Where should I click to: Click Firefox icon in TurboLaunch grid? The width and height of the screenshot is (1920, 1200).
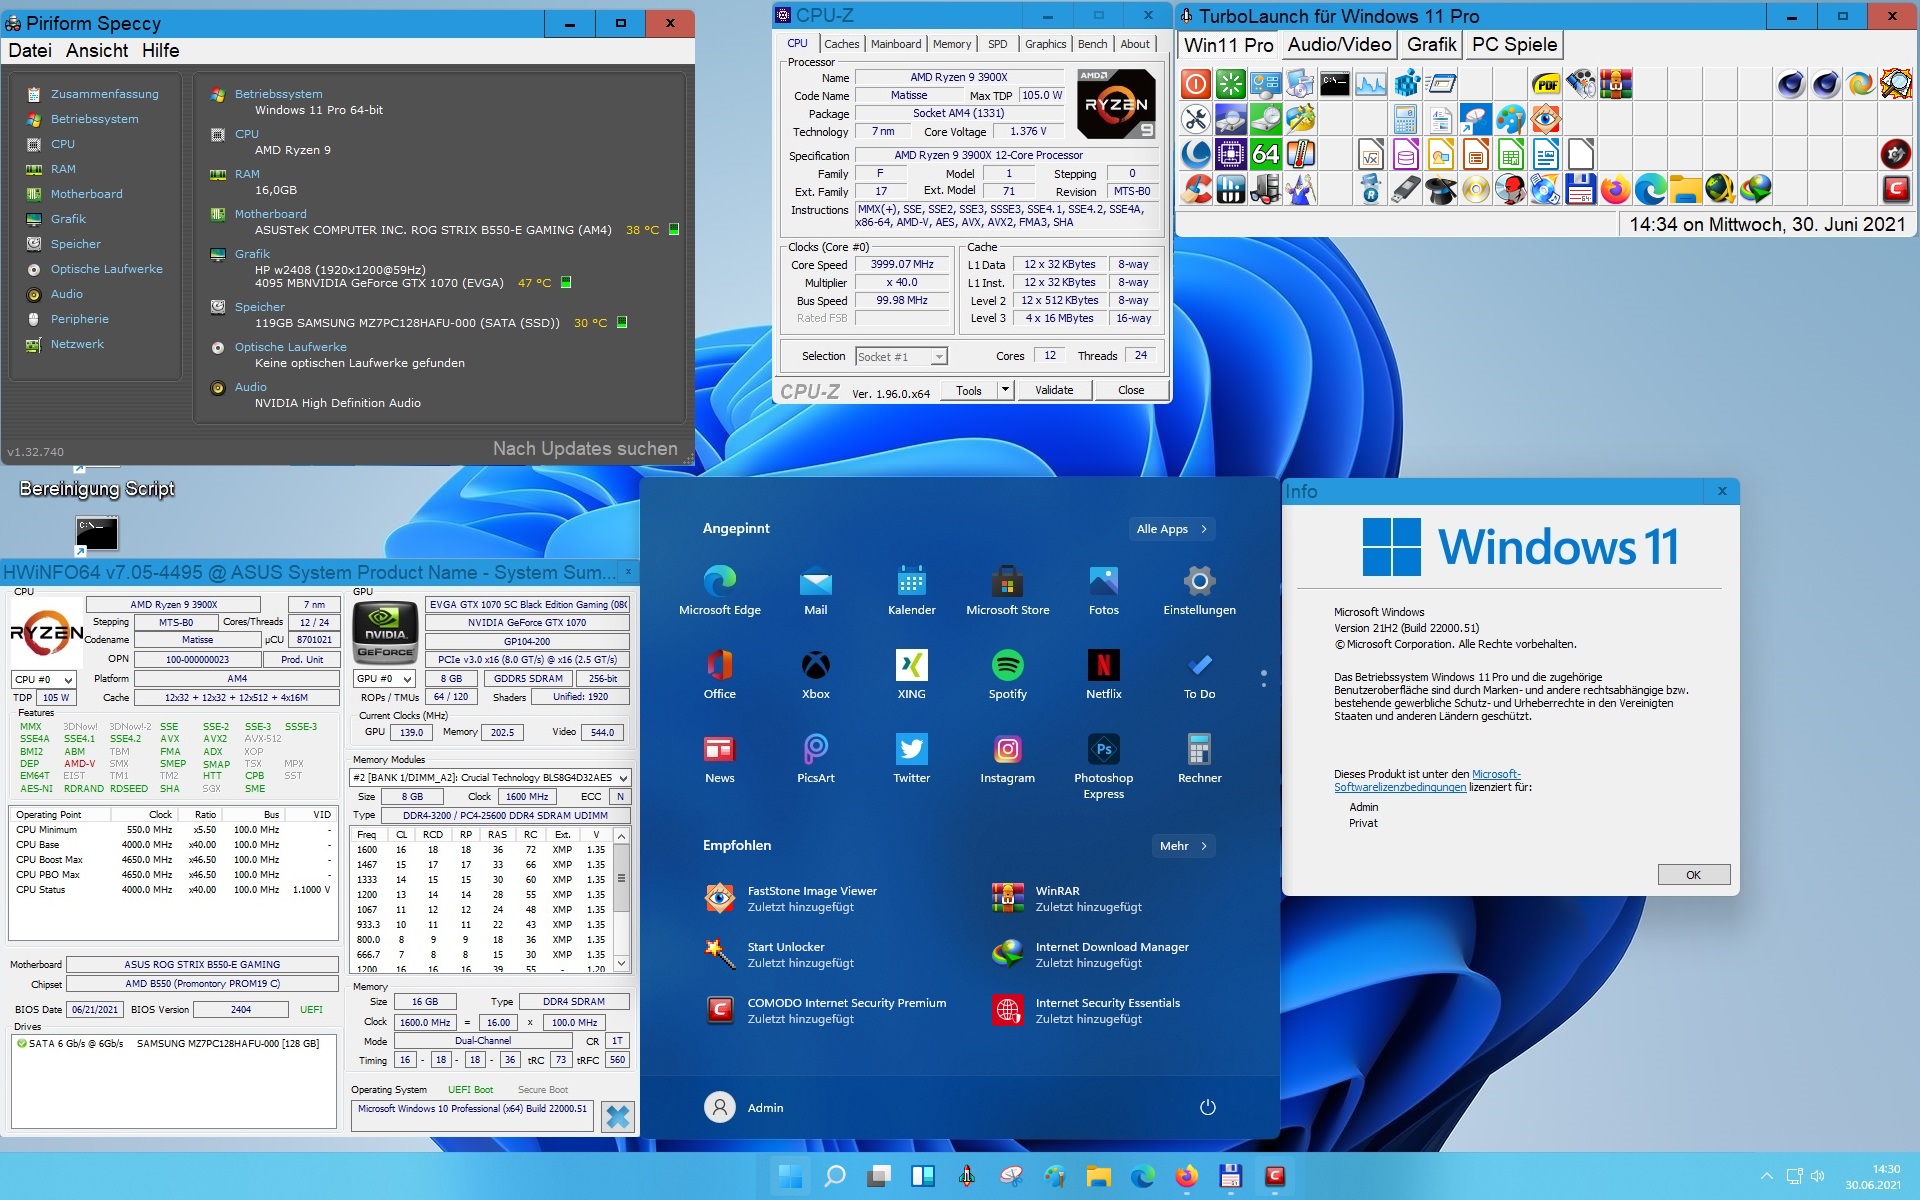click(x=1615, y=189)
